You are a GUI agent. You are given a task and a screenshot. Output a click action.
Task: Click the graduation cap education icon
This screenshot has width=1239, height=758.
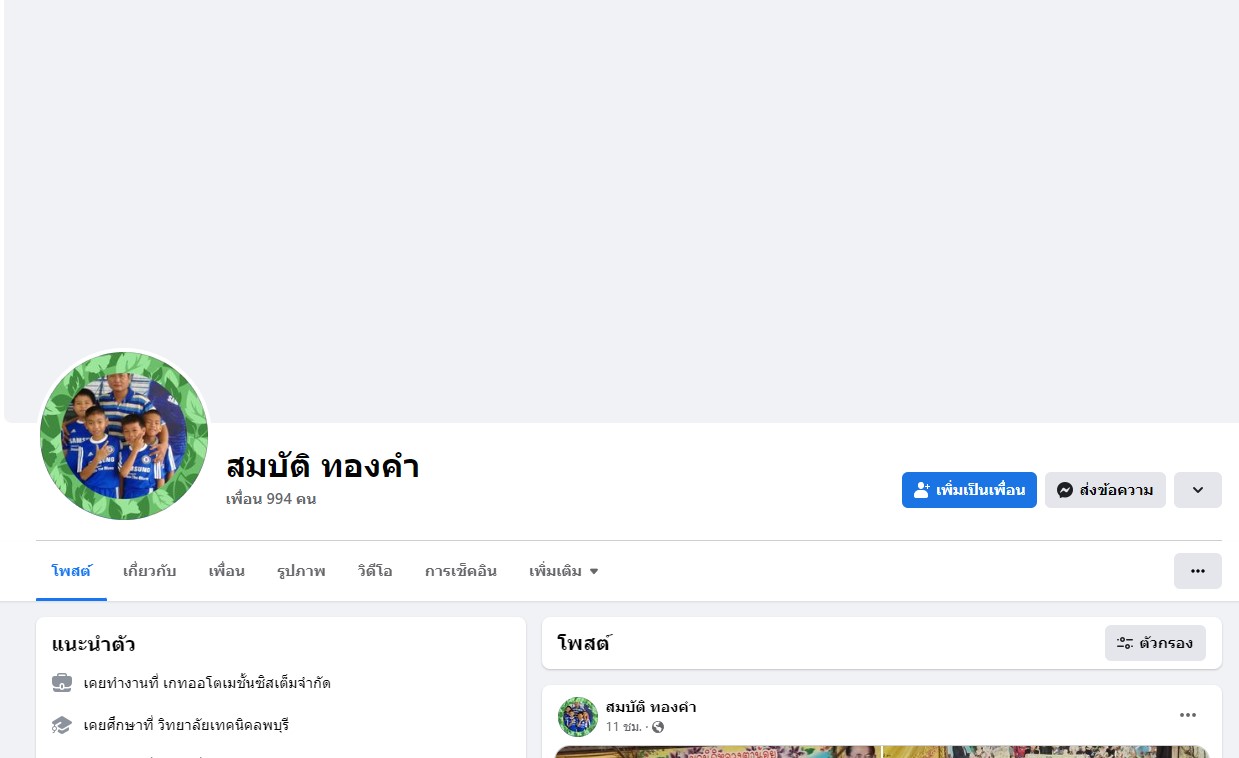(62, 725)
